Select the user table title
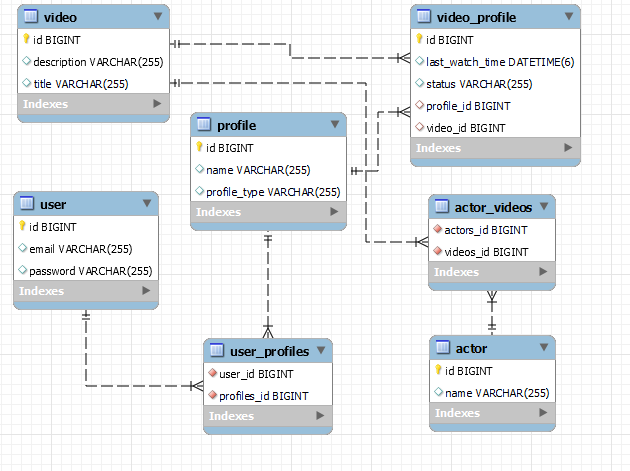 [53, 204]
